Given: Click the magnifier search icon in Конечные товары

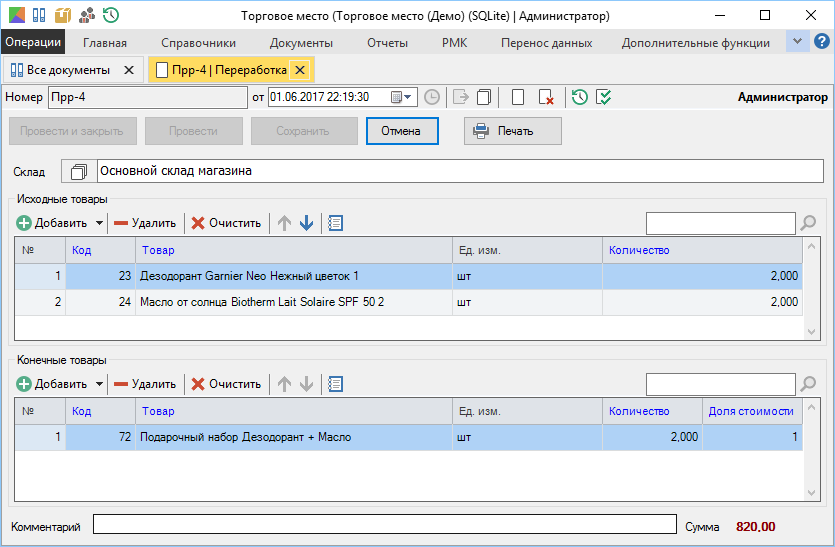Looking at the screenshot, I should click(808, 384).
